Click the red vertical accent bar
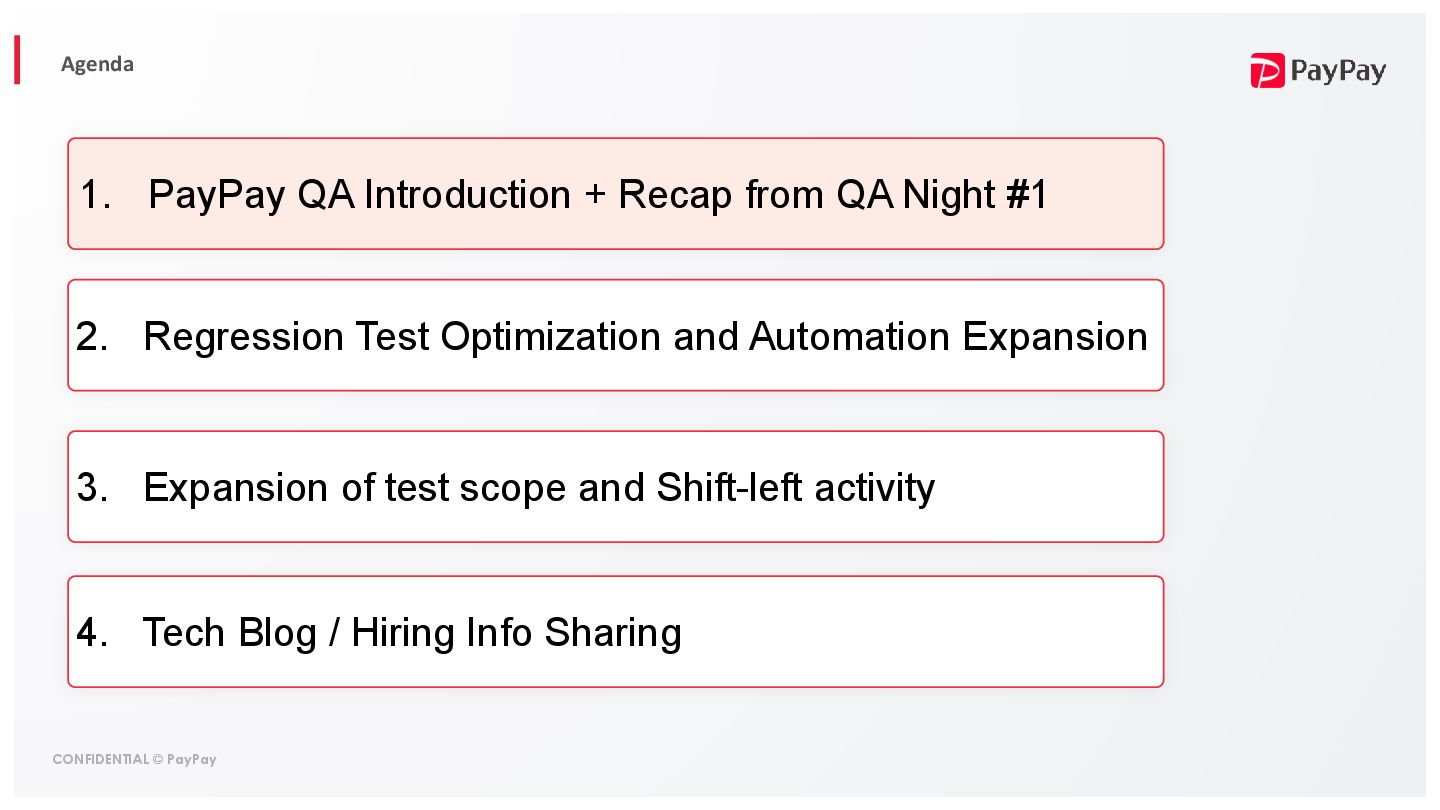The image size is (1440, 810). pyautogui.click(x=17, y=60)
